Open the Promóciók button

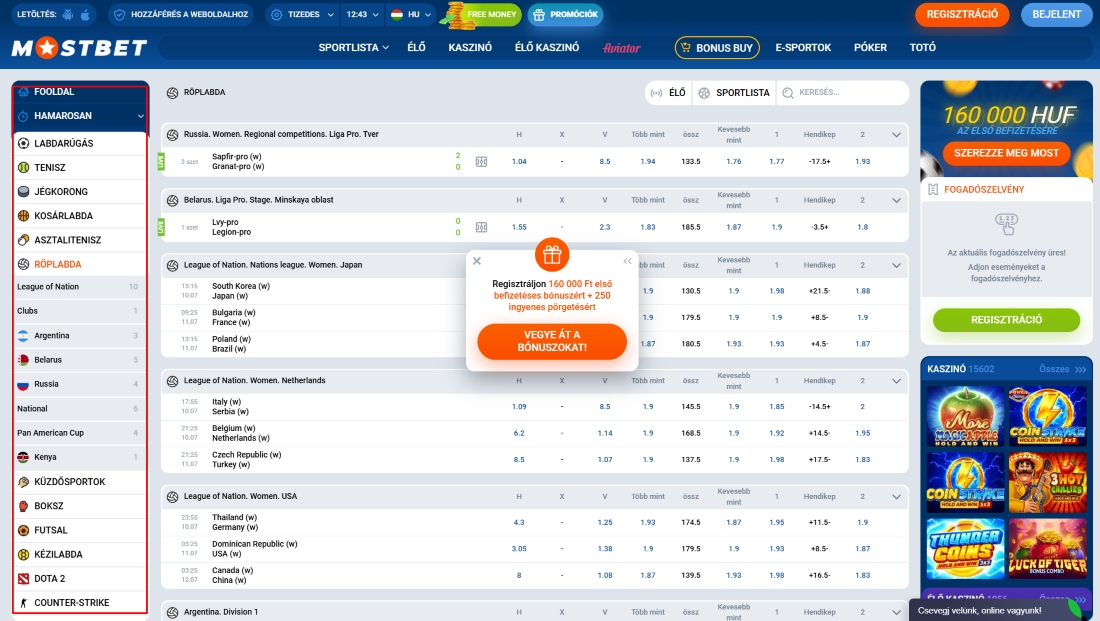pos(565,14)
